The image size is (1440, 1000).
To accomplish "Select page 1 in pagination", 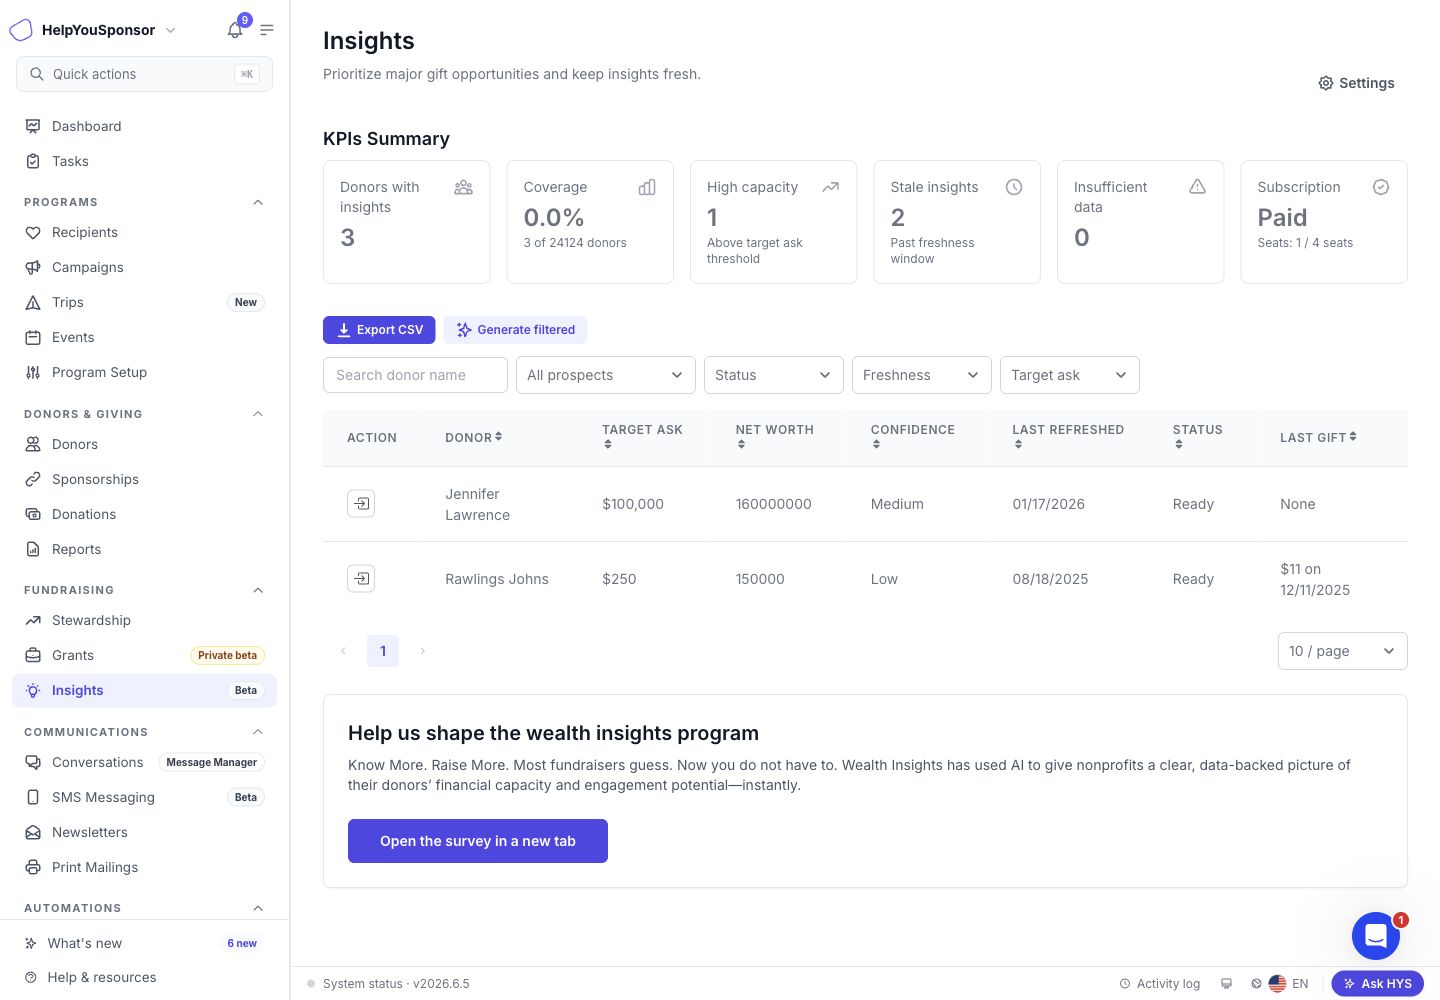I will coord(383,651).
